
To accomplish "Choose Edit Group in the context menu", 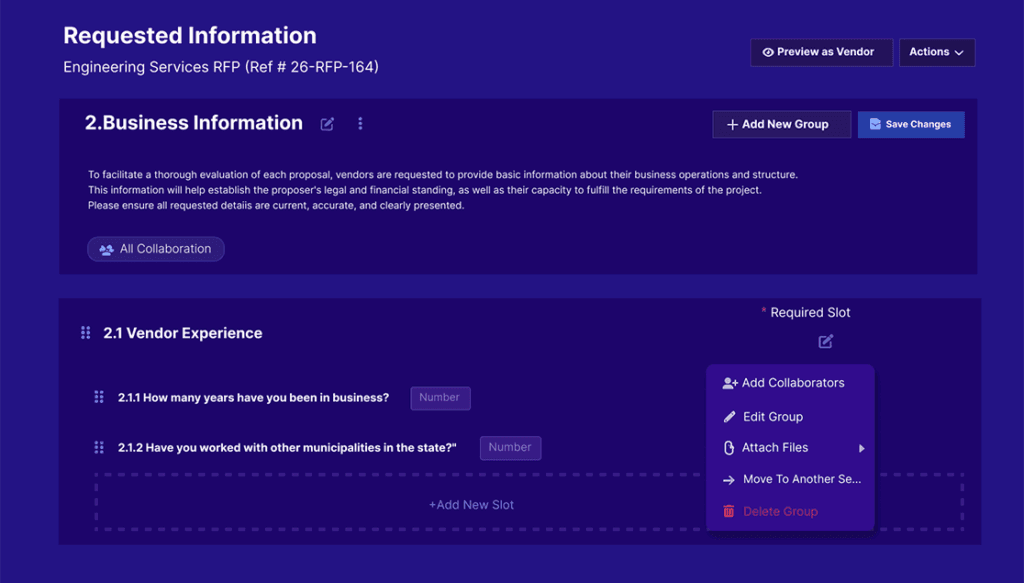I will click(x=772, y=417).
